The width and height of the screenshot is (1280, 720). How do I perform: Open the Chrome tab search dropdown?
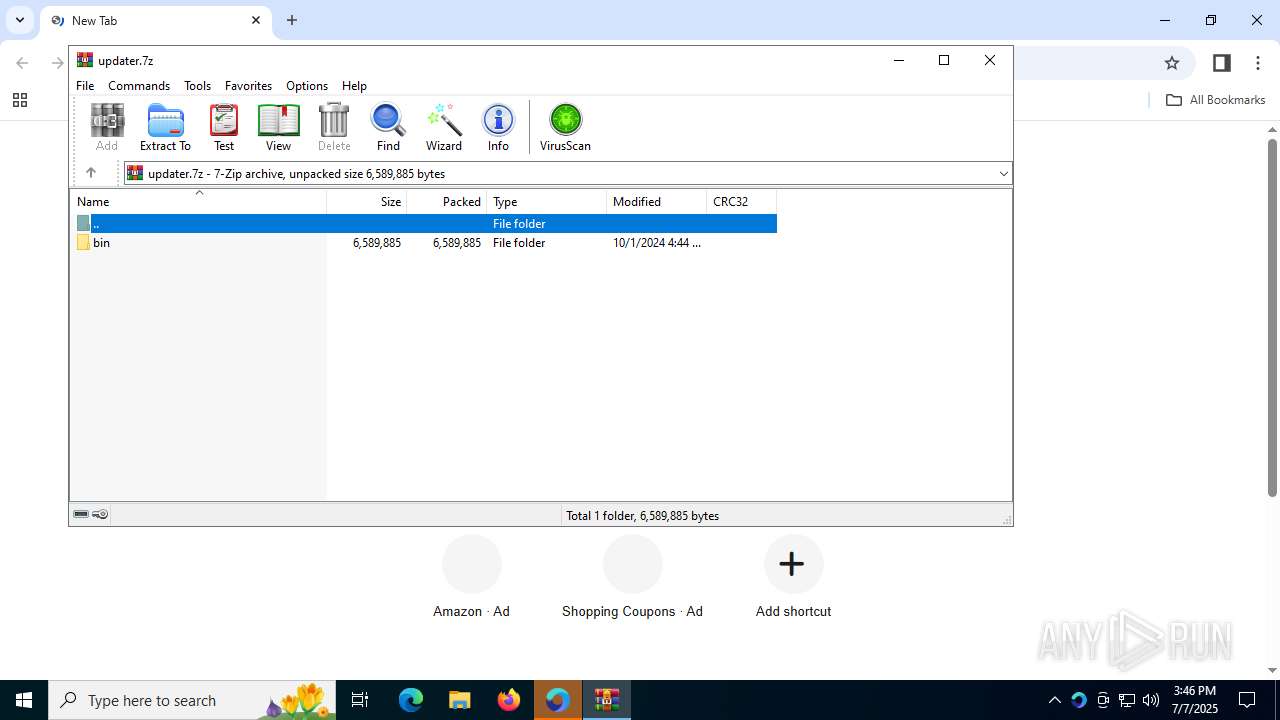[x=19, y=20]
